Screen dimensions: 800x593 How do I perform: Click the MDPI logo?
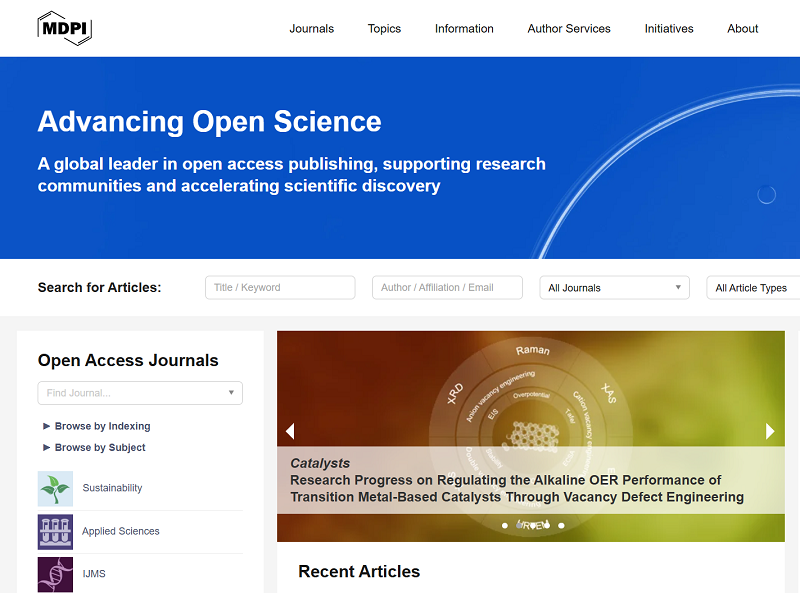(65, 29)
